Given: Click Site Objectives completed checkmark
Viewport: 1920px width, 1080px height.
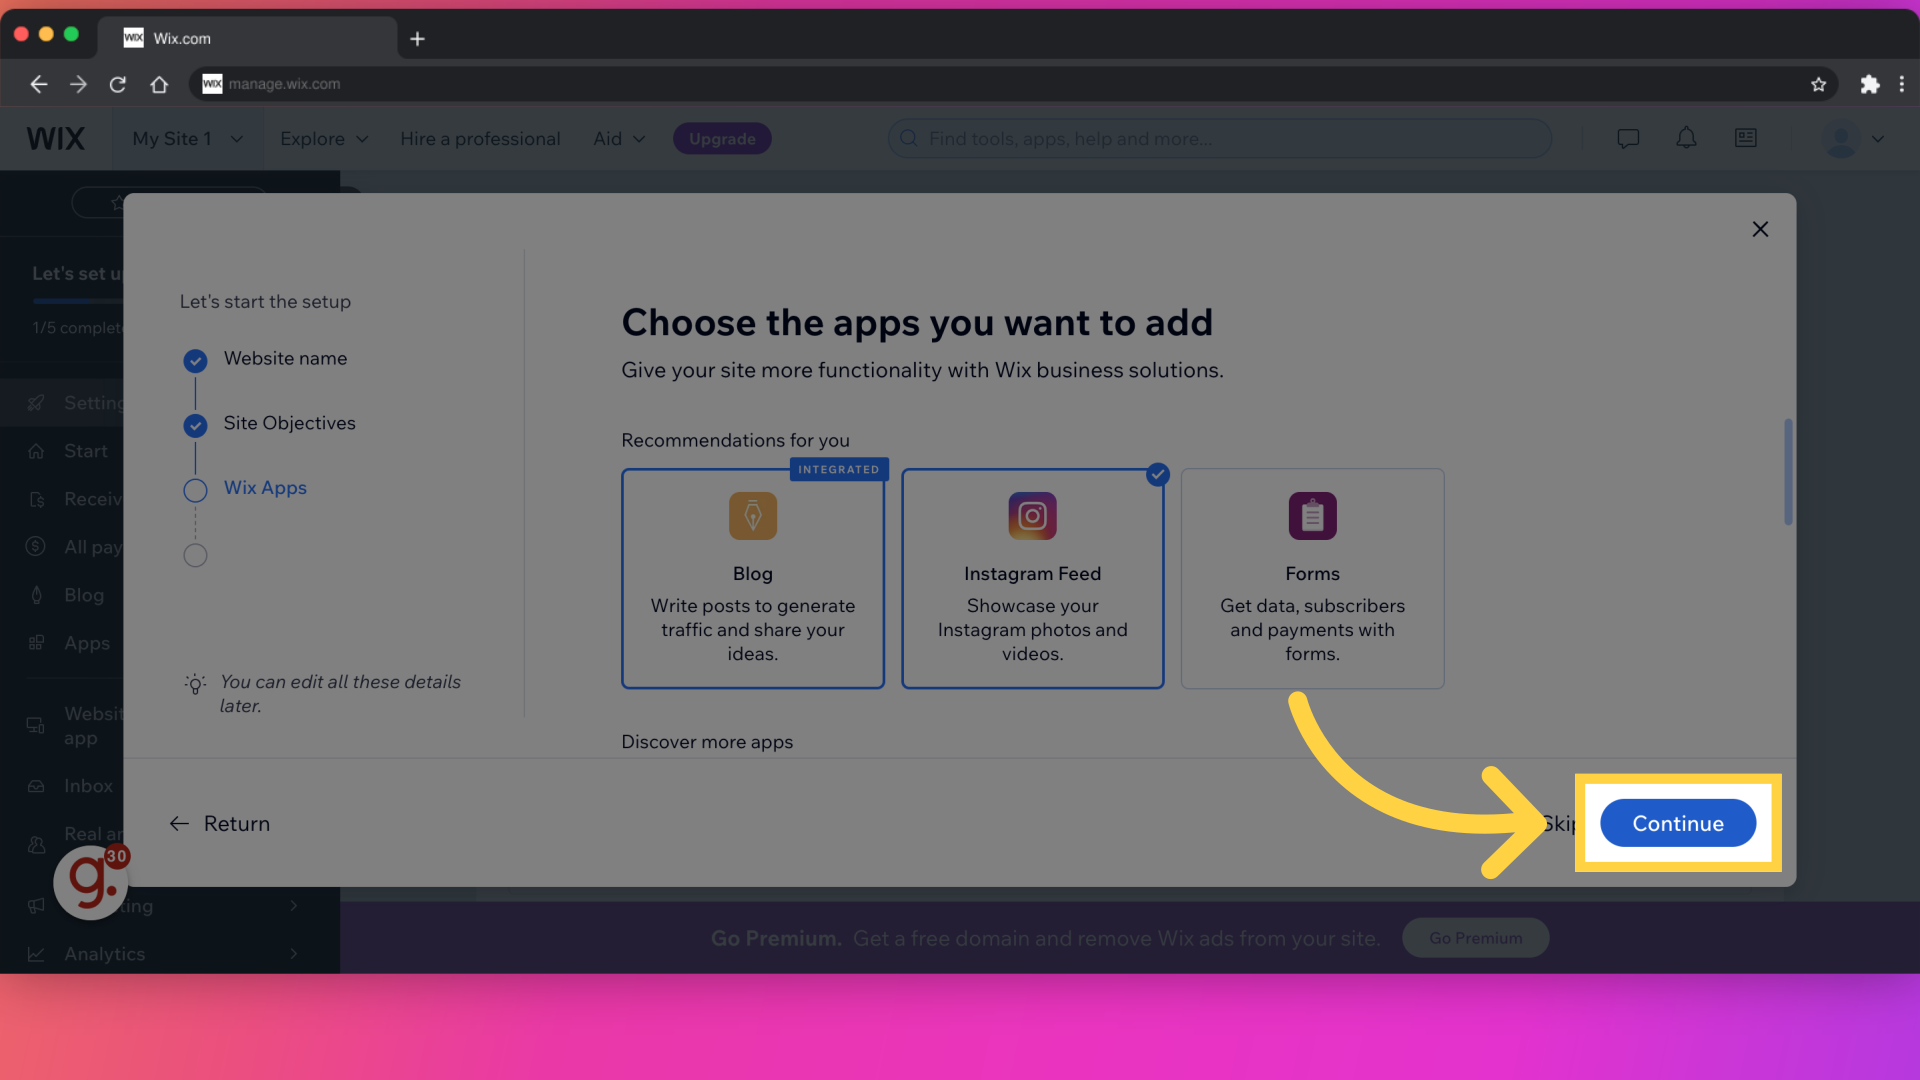Looking at the screenshot, I should (x=195, y=426).
